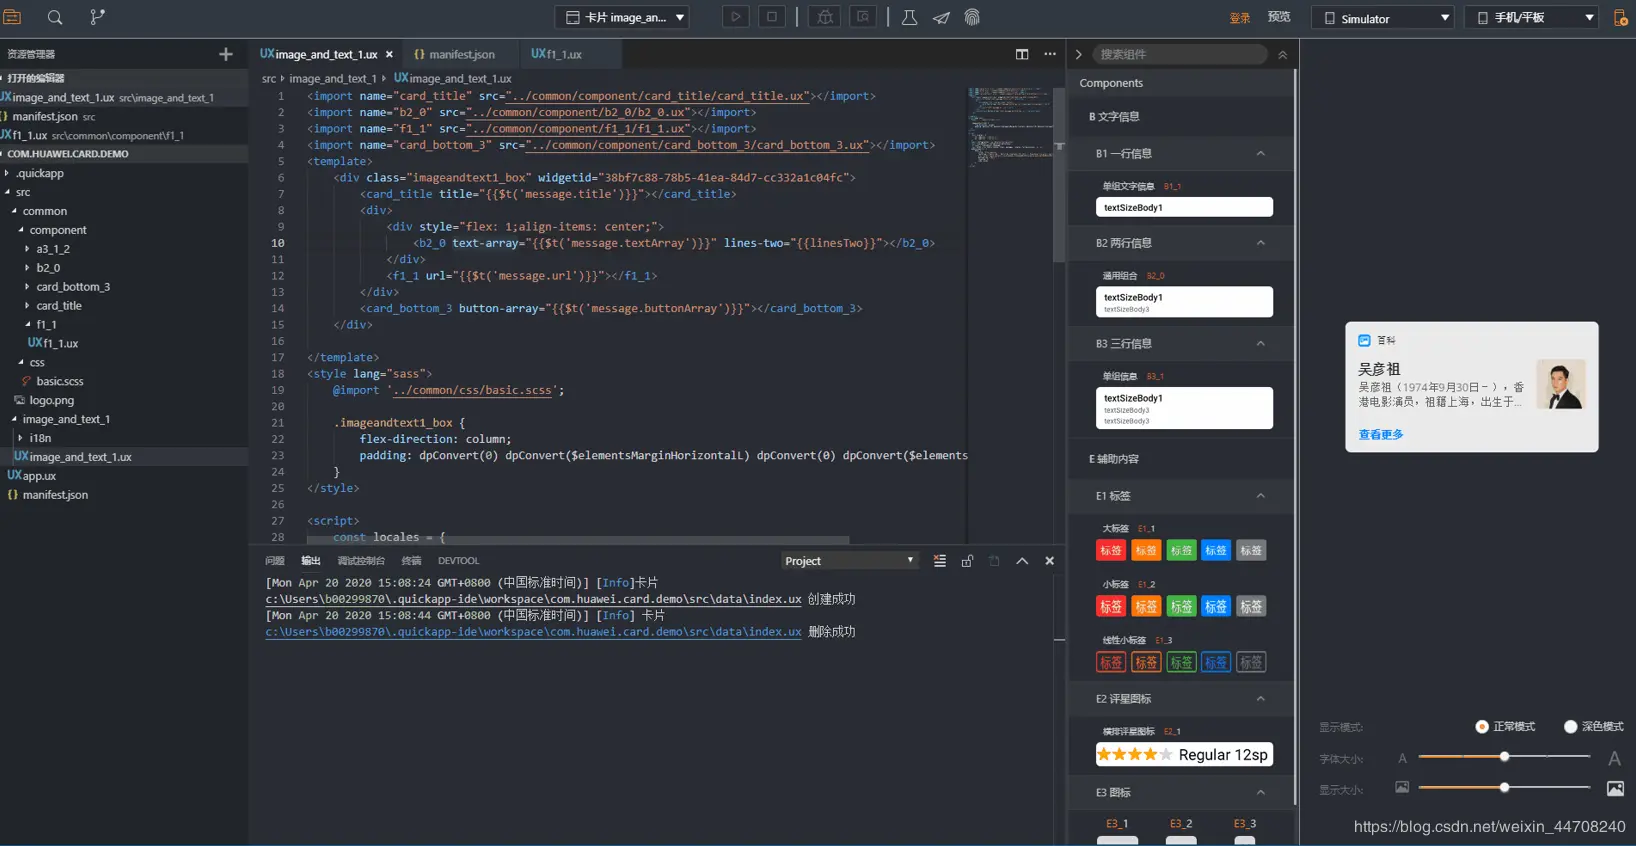
Task: Click the inspect icon beside the debug icon
Action: pos(862,17)
